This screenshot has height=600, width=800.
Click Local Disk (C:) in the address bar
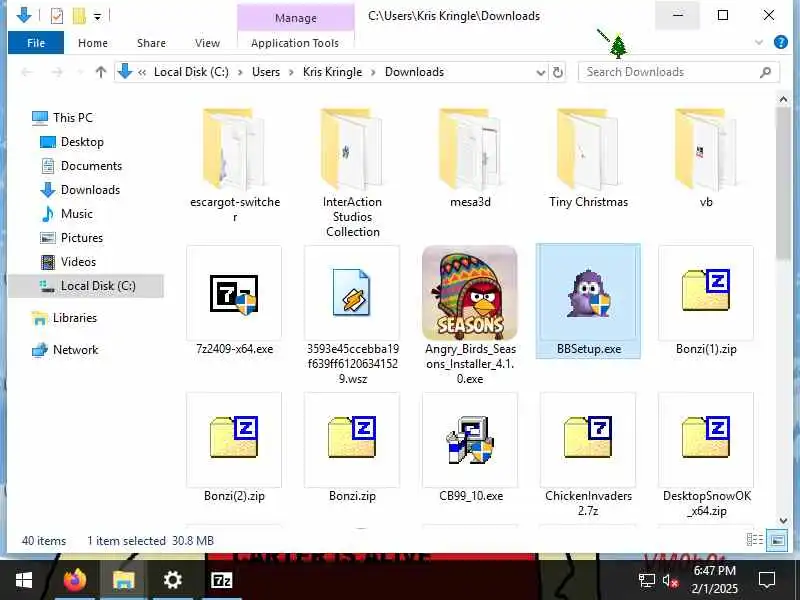[x=191, y=72]
